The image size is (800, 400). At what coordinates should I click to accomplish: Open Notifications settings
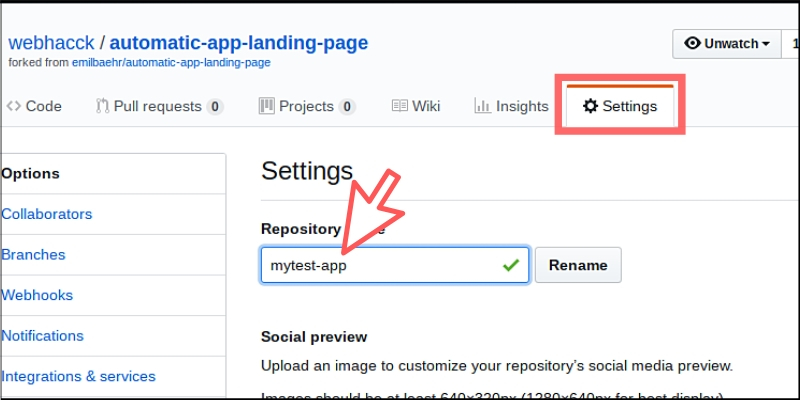pyautogui.click(x=42, y=336)
